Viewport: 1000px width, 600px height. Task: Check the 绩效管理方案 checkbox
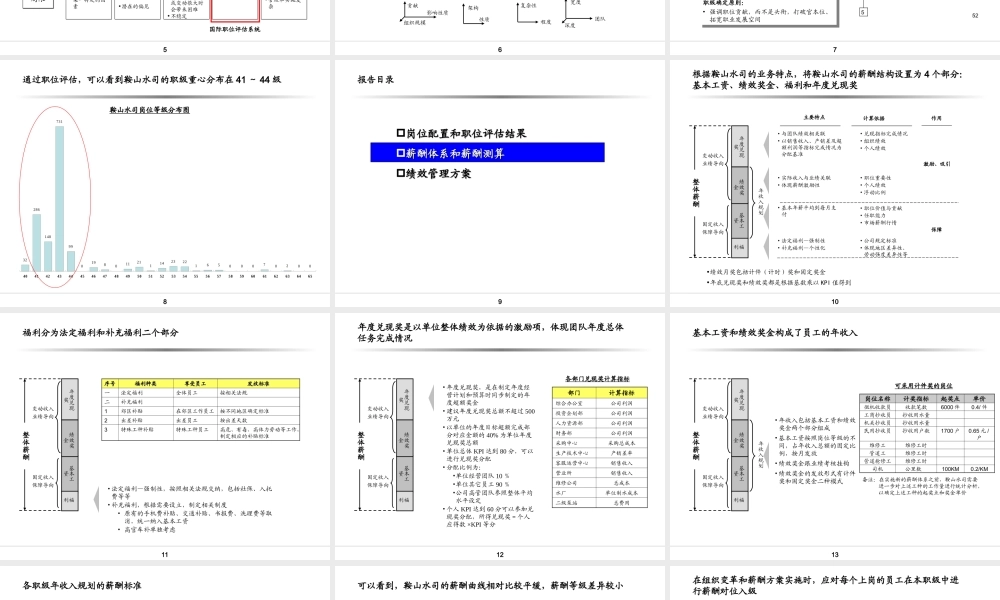click(x=400, y=173)
